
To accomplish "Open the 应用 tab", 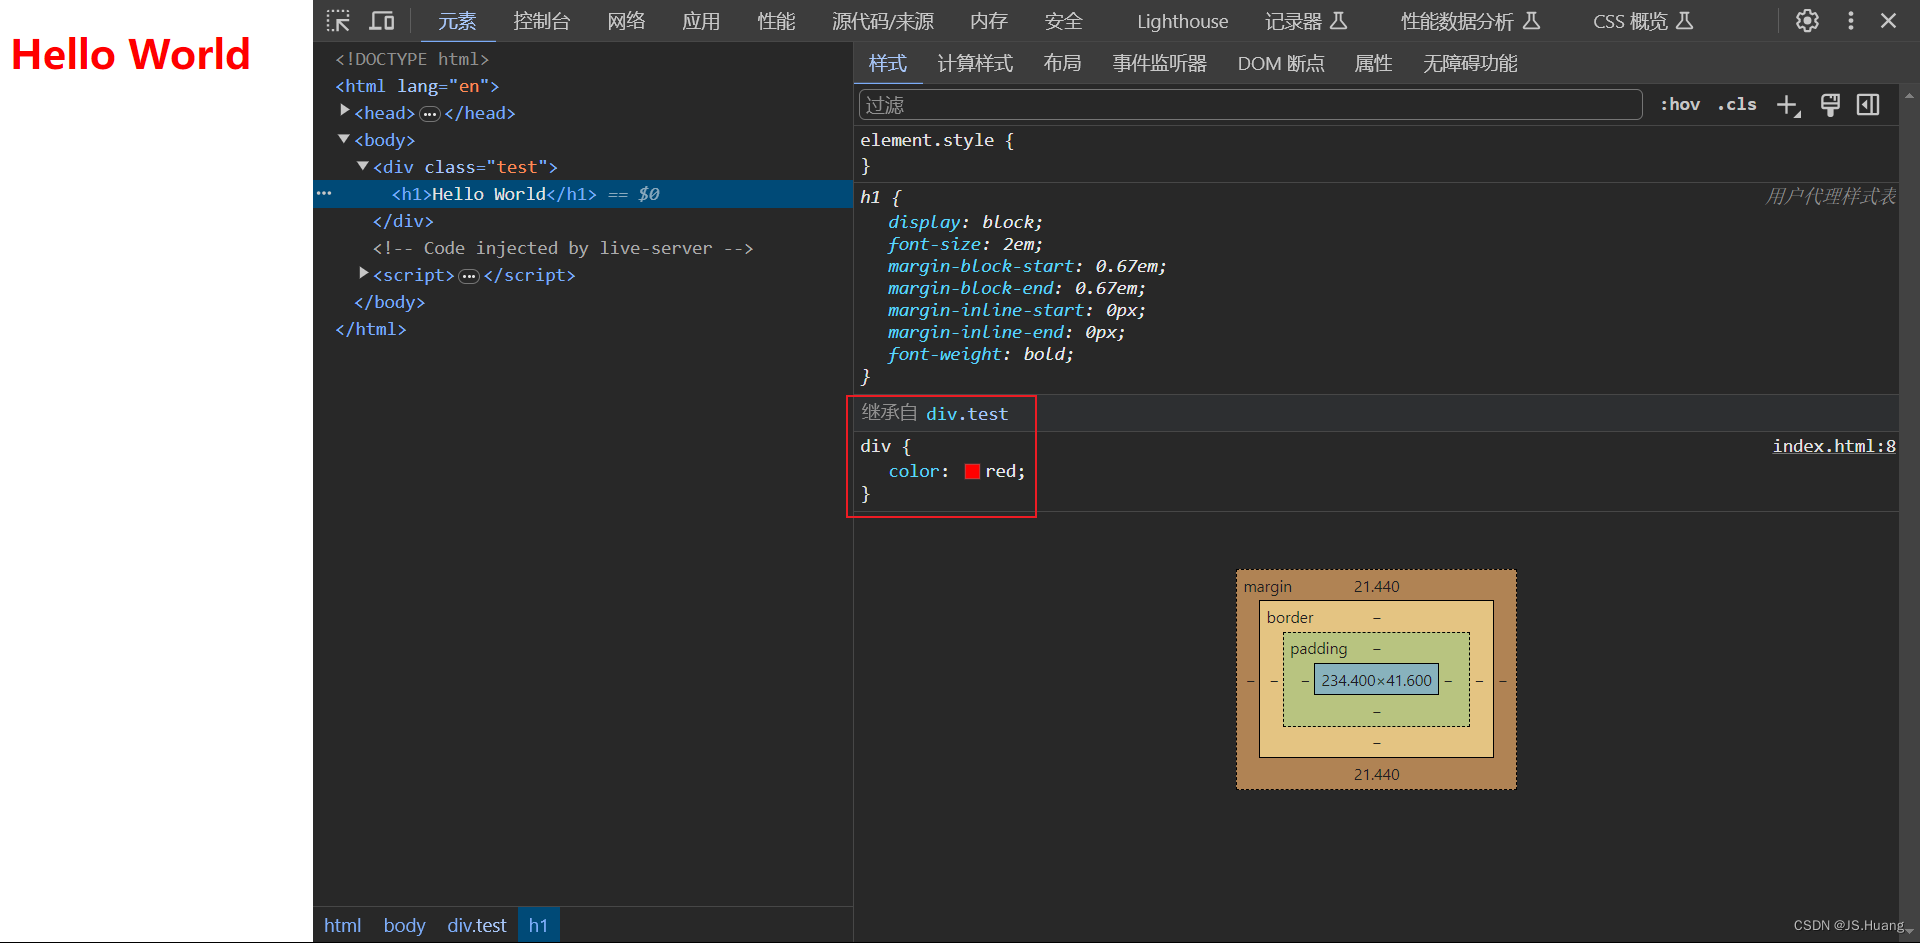I will click(701, 21).
